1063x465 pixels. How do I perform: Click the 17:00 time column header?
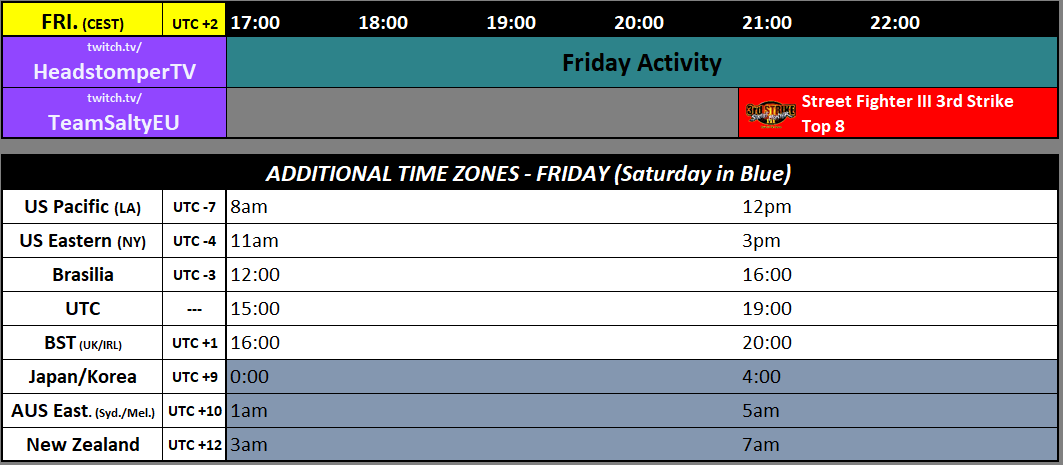point(255,23)
